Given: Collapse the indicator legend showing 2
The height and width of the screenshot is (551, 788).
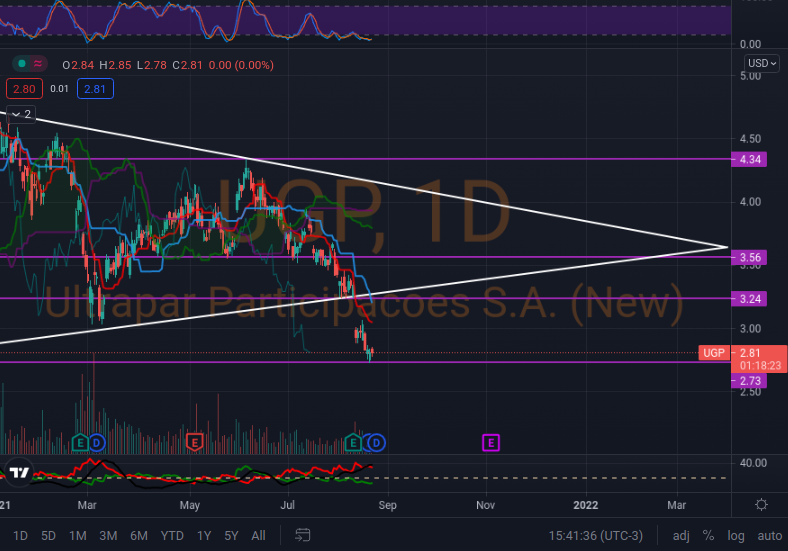Looking at the screenshot, I should 21,114.
